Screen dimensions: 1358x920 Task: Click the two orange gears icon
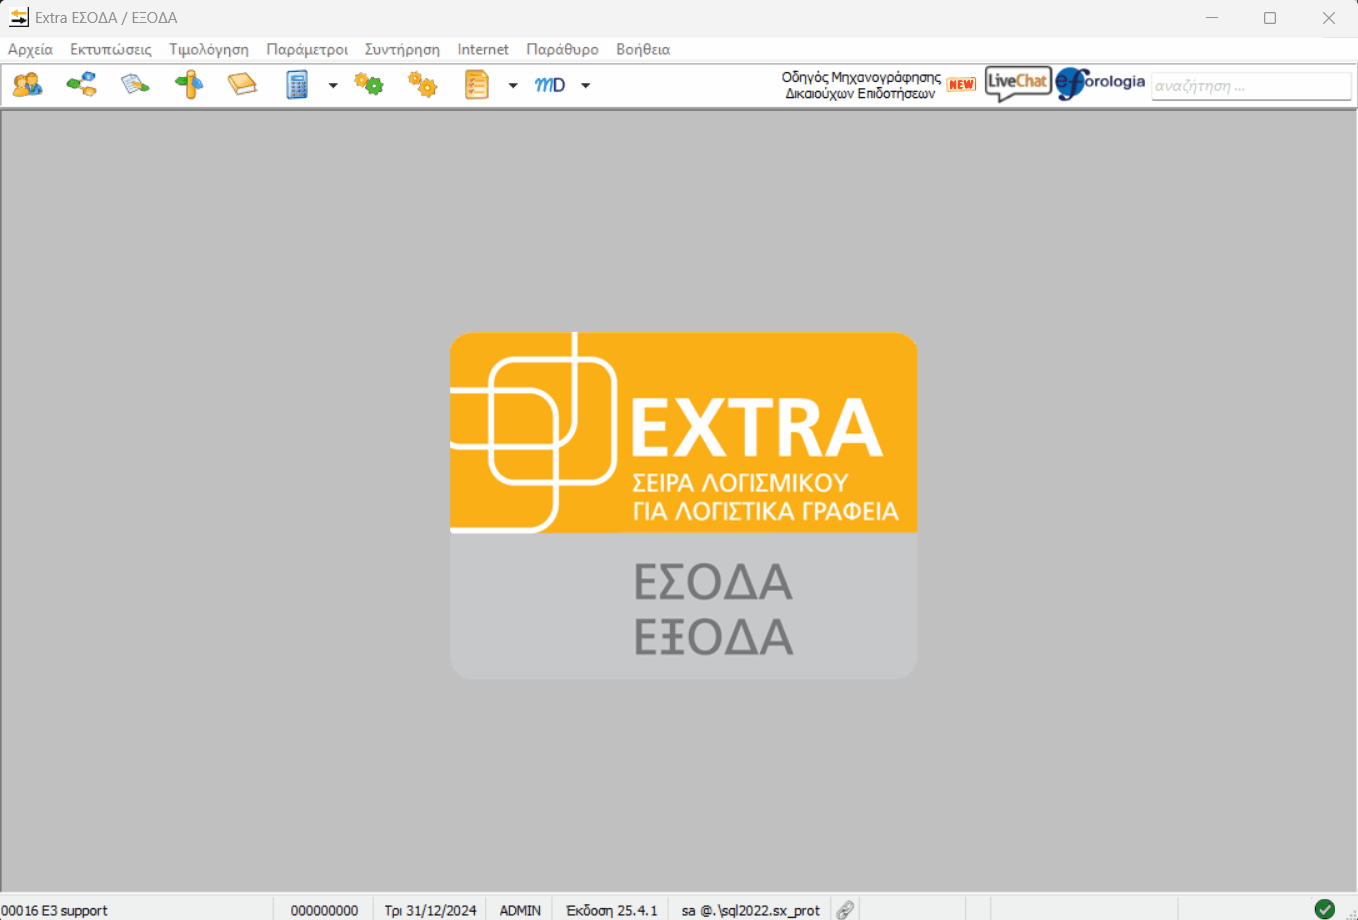423,85
